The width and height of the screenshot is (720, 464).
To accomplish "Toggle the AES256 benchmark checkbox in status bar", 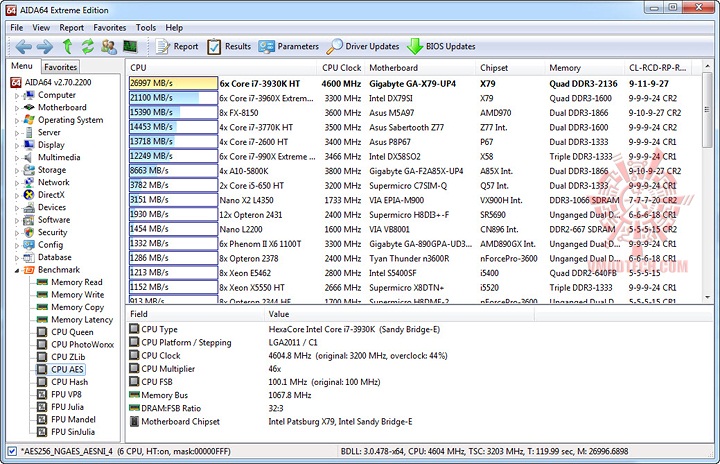I will (12, 451).
